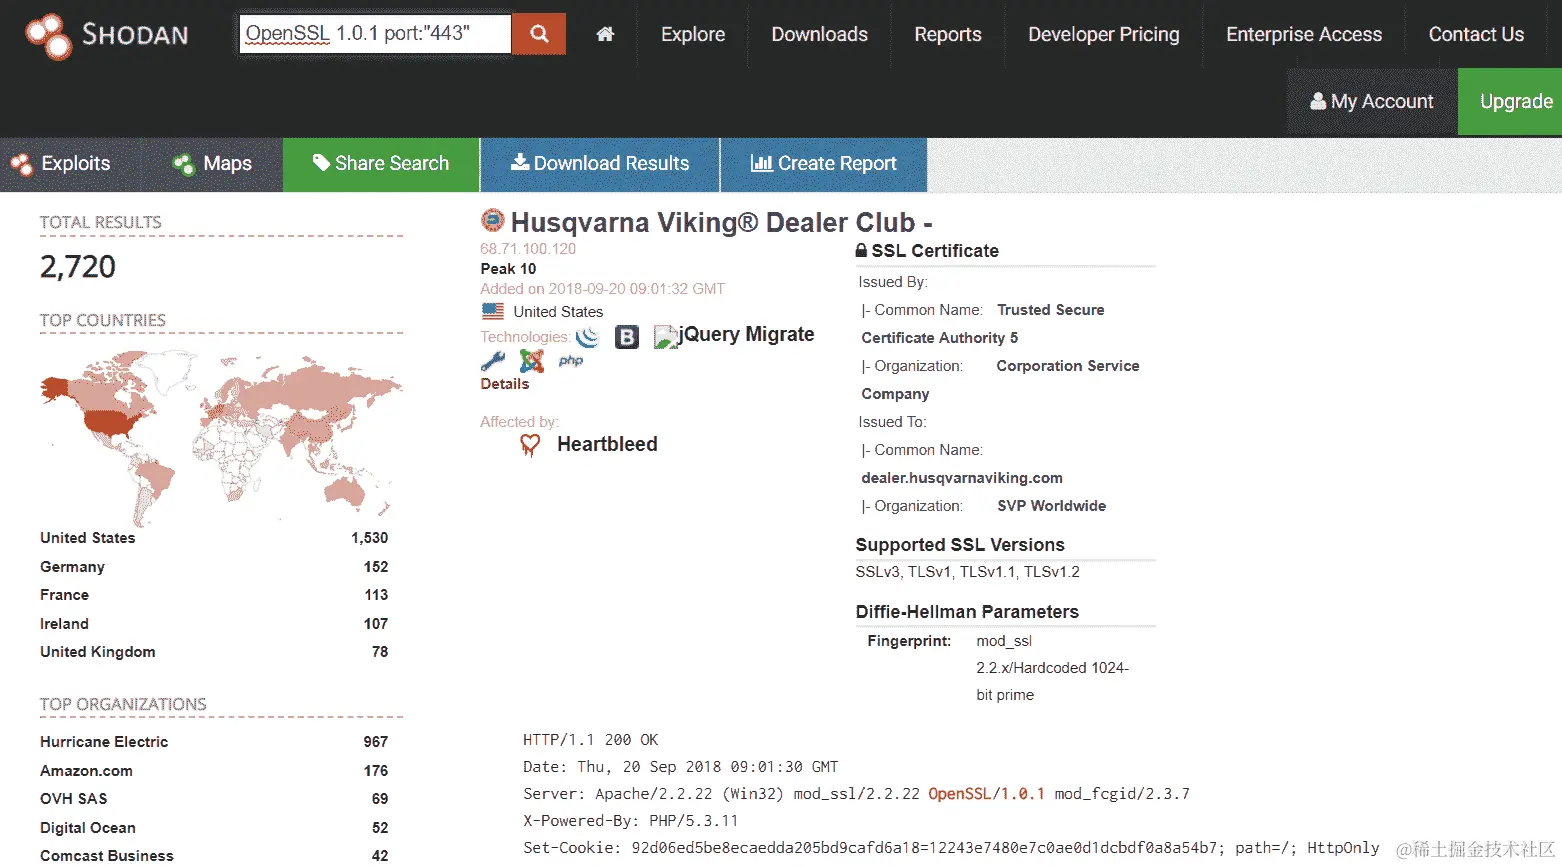Filter by United Kingdom country
The image size is (1562, 866).
pos(98,652)
